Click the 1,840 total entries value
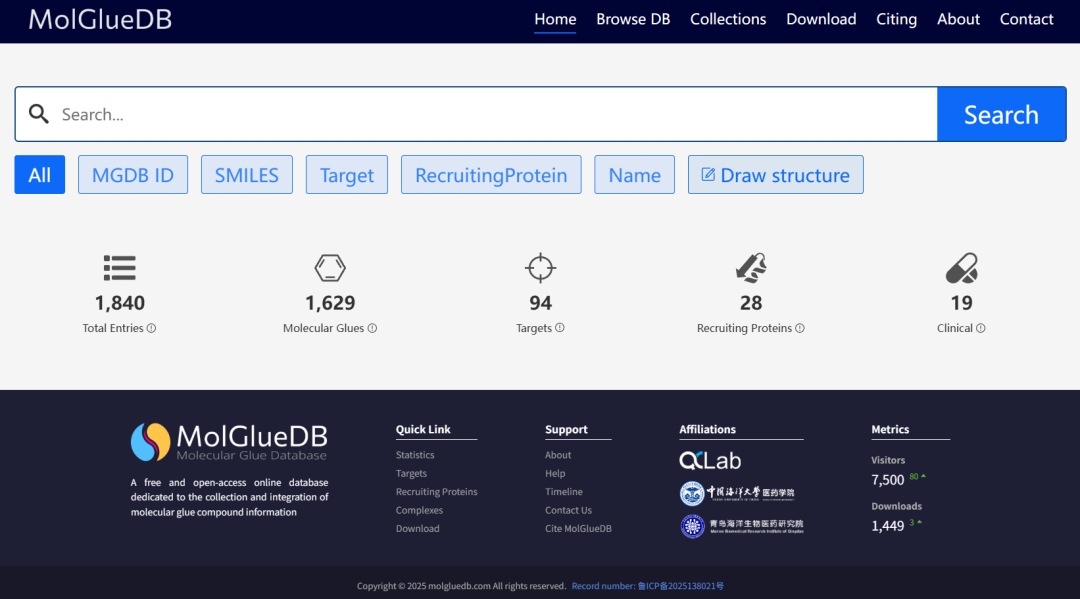 coord(120,303)
